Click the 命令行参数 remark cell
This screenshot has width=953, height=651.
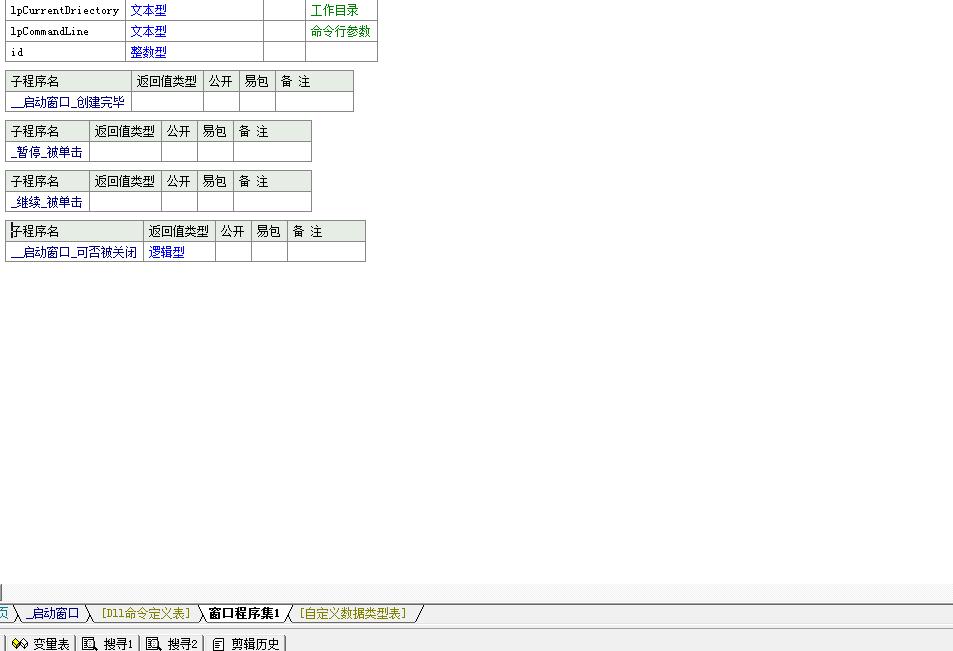pyautogui.click(x=342, y=31)
